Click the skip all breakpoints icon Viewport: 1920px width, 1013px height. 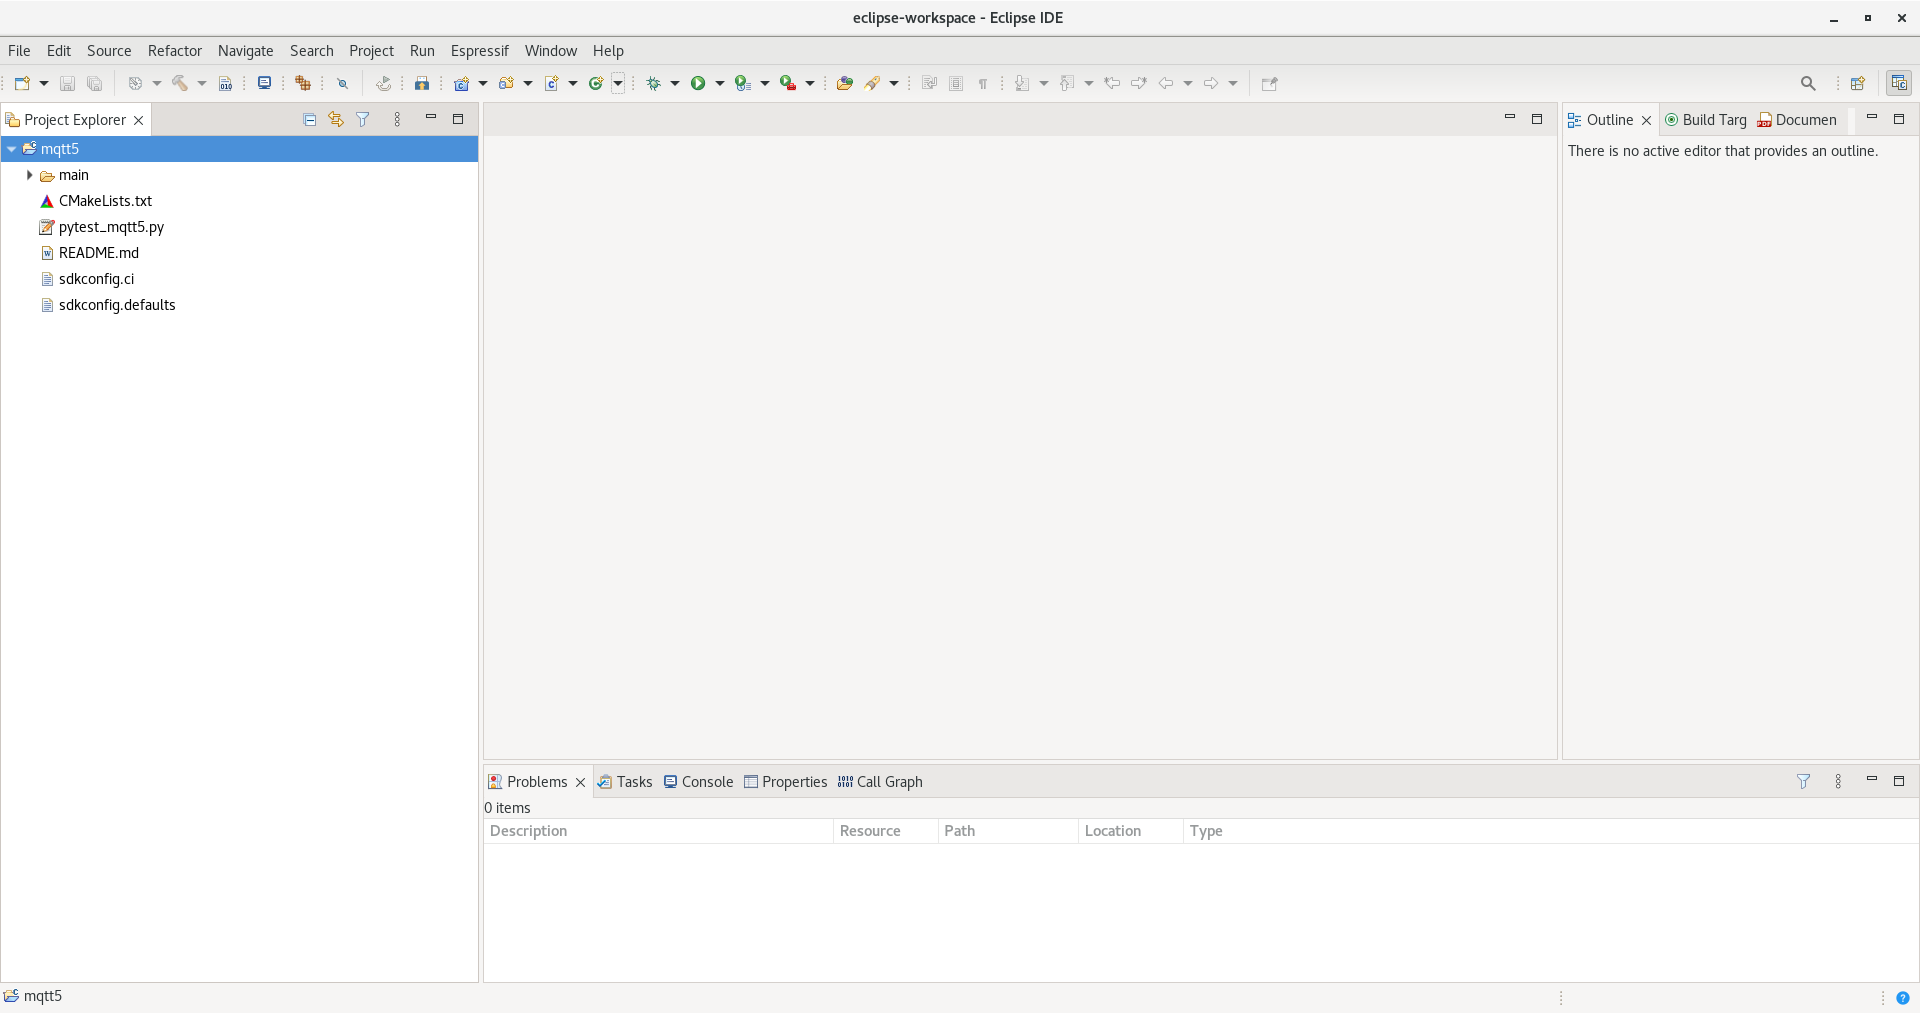pyautogui.click(x=342, y=84)
